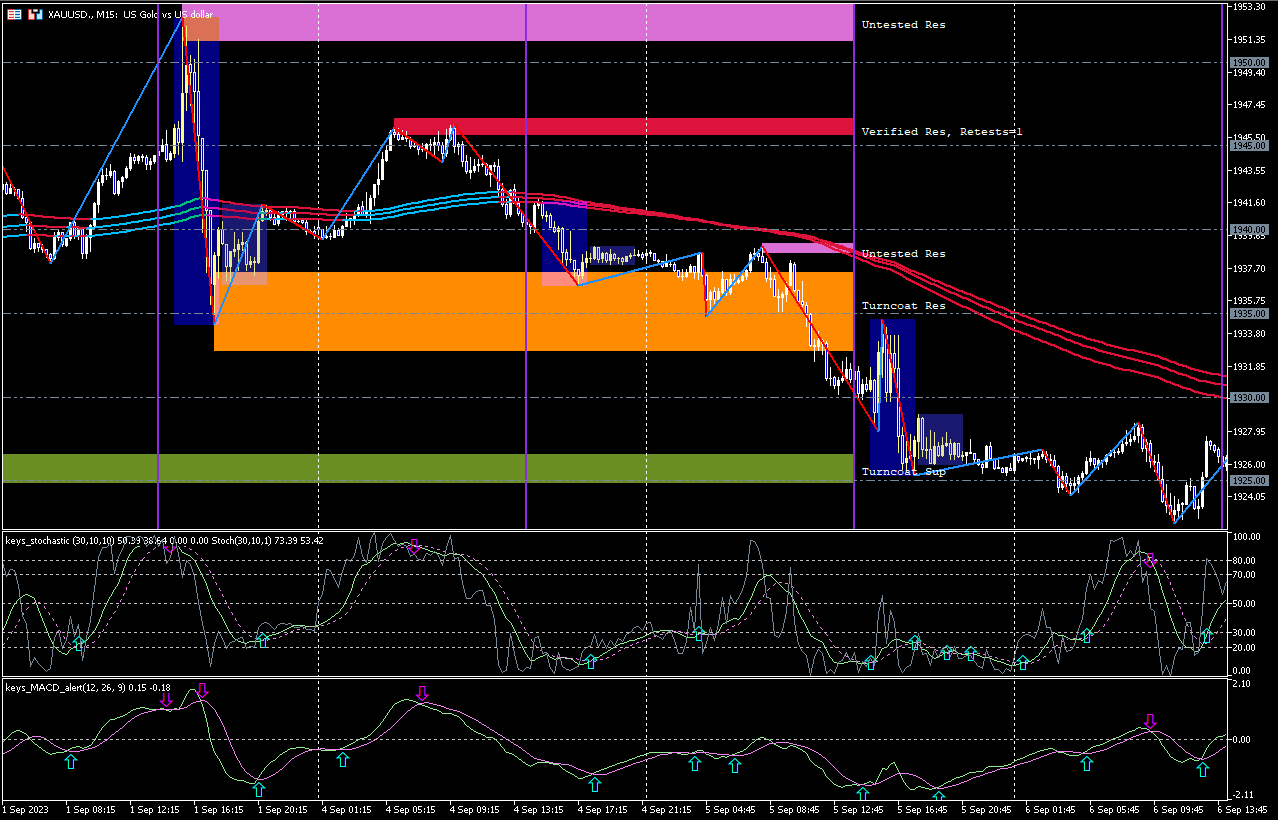Click the red-blue grid icon beside the XAUUSD title
The height and width of the screenshot is (820, 1278).
coord(14,14)
